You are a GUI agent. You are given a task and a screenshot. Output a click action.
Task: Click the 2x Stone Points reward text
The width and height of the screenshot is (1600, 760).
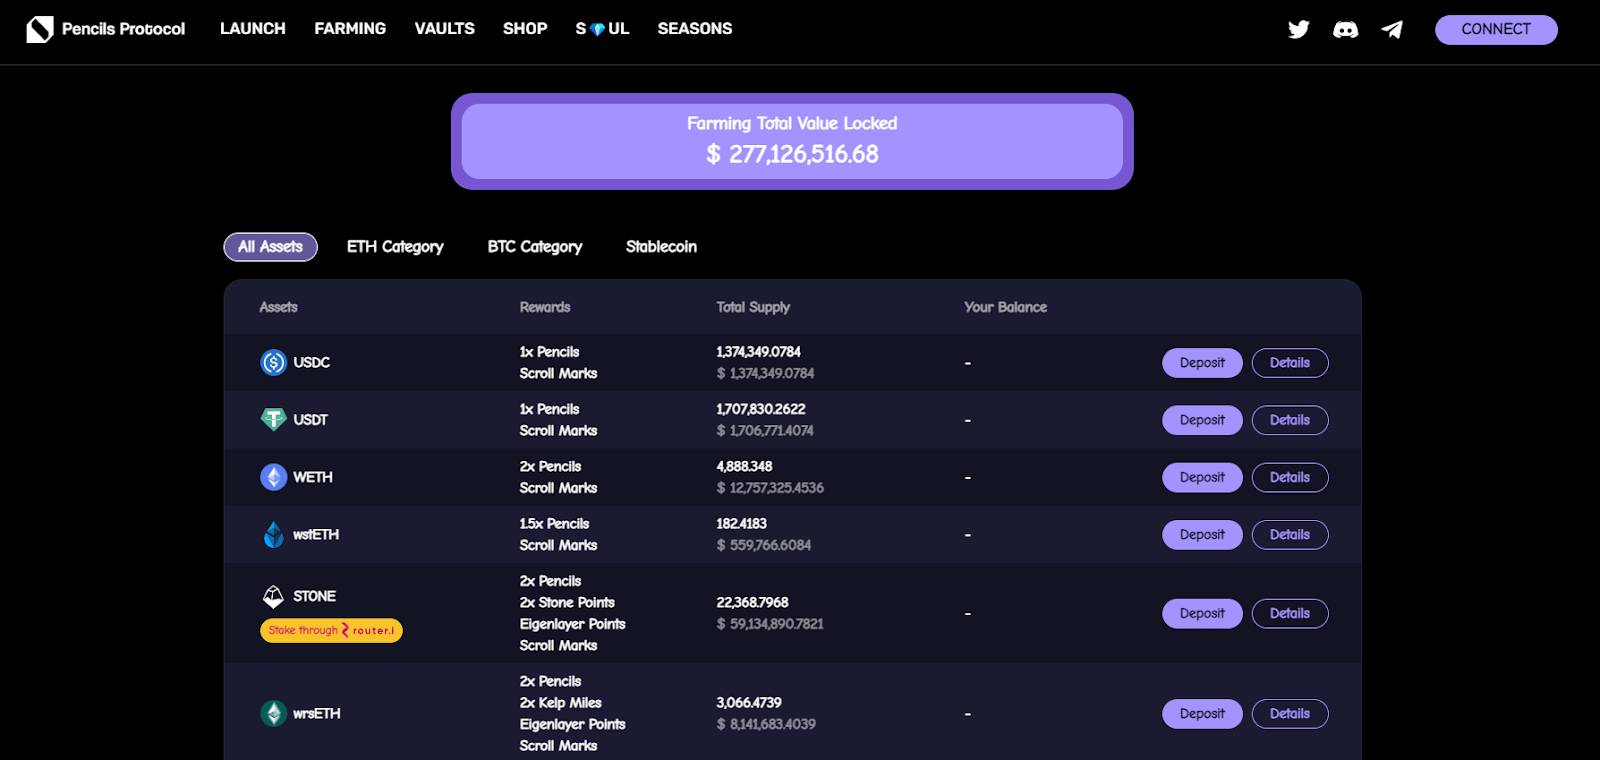point(567,603)
